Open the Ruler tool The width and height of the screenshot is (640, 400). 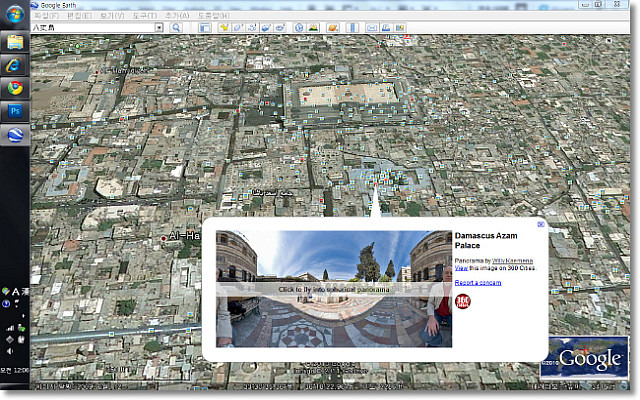point(353,27)
